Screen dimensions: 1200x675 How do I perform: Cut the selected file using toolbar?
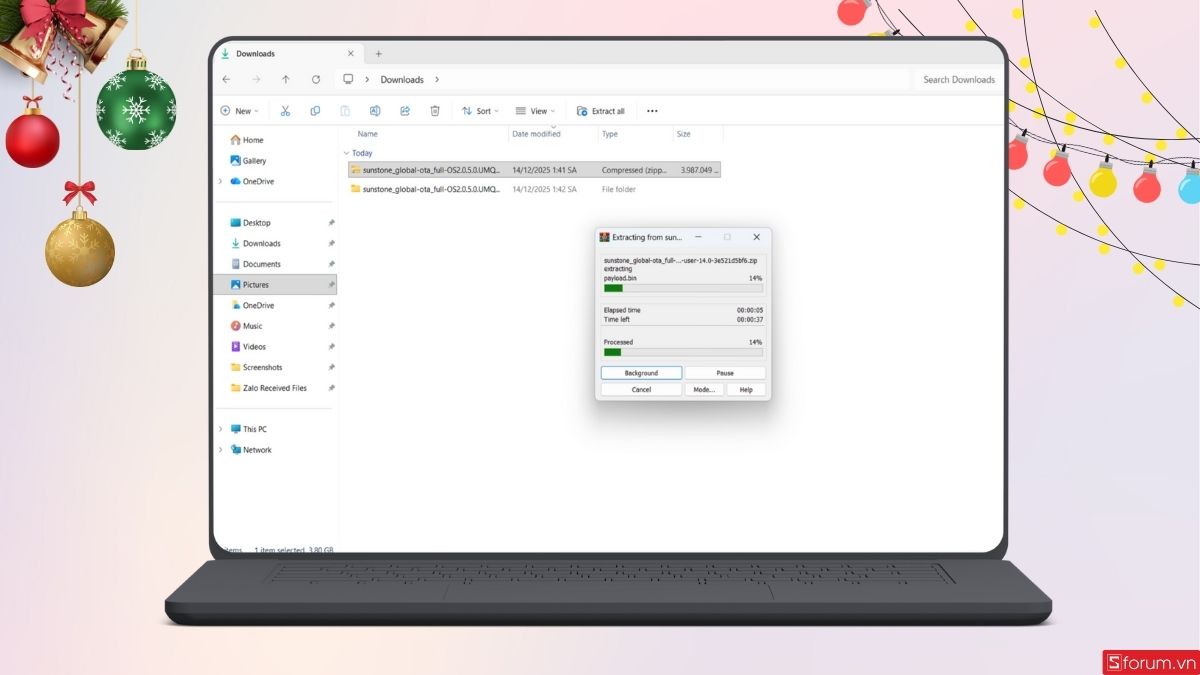tap(285, 110)
